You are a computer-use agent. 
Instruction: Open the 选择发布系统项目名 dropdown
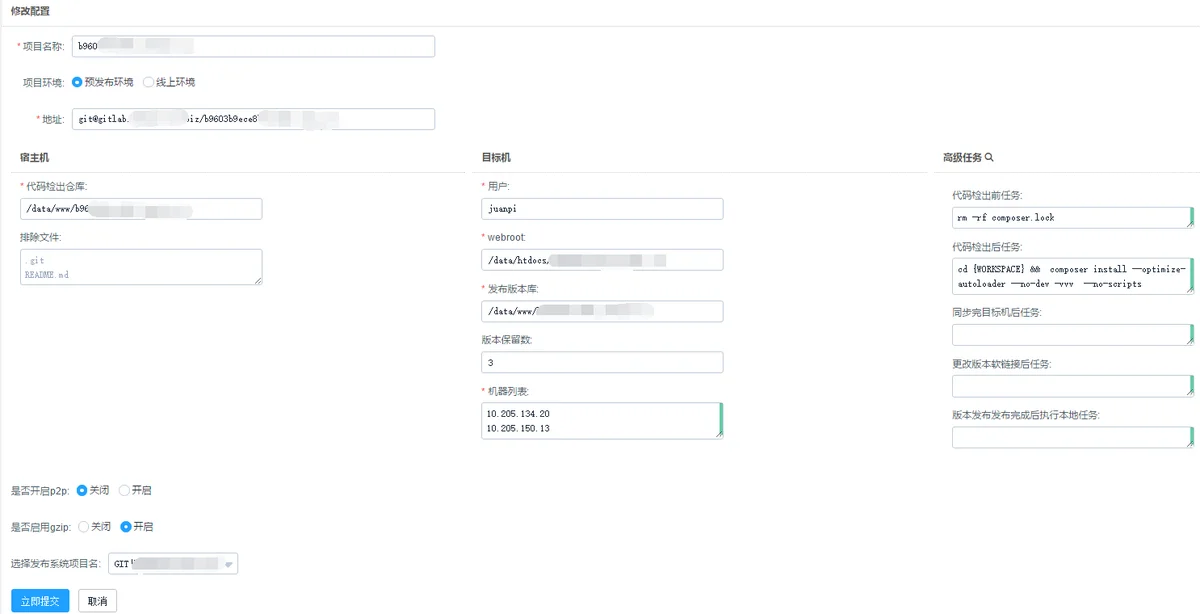167,564
